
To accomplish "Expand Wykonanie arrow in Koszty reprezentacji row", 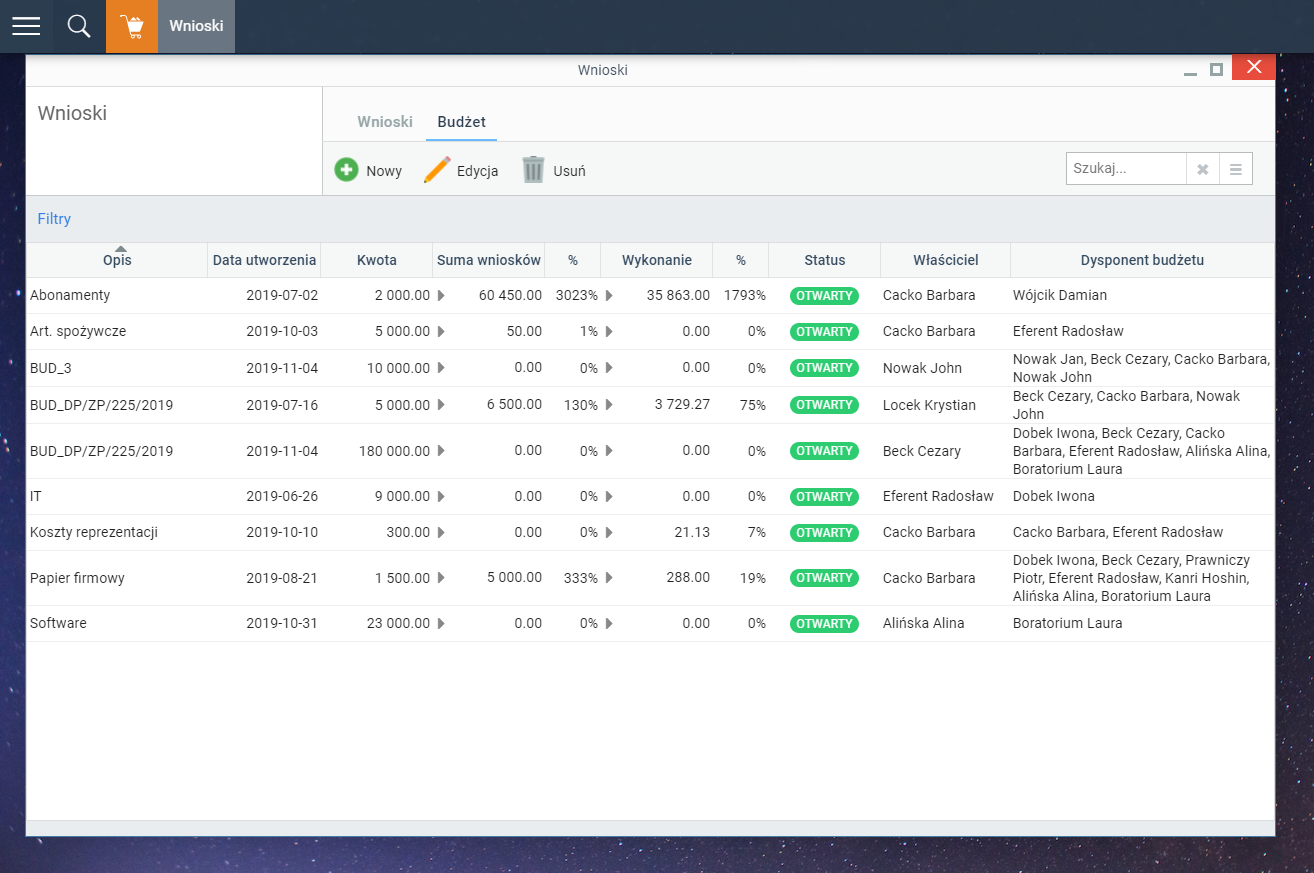I will (x=609, y=532).
